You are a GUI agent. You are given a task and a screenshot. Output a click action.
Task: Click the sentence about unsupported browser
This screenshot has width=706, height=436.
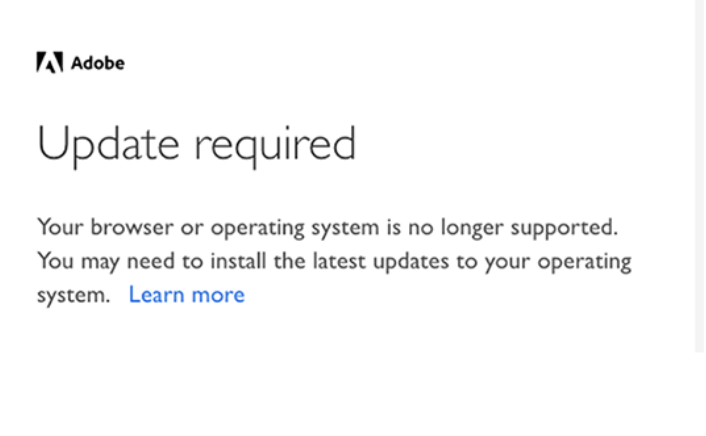click(327, 227)
